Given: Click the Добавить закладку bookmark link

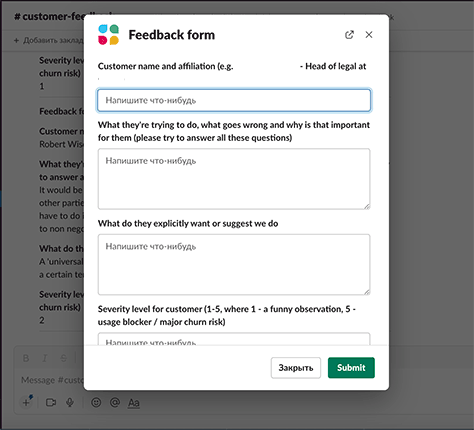Looking at the screenshot, I should [x=49, y=40].
